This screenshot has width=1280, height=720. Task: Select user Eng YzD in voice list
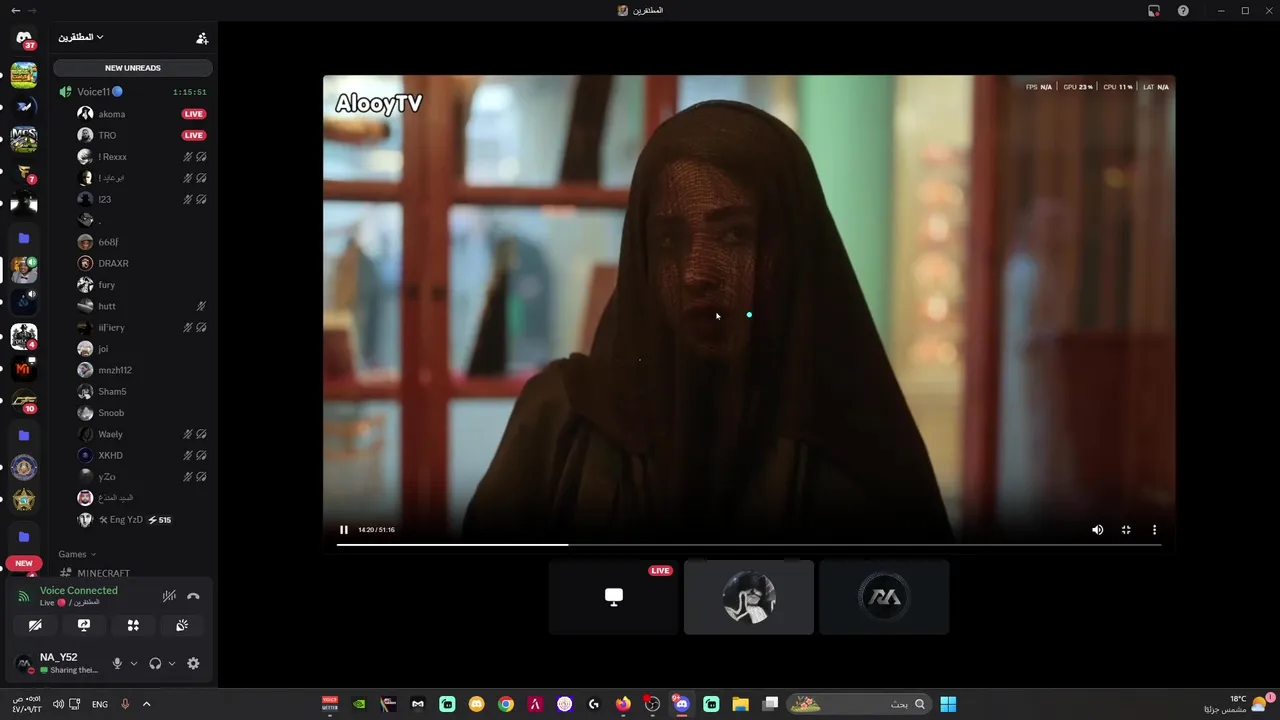point(141,520)
